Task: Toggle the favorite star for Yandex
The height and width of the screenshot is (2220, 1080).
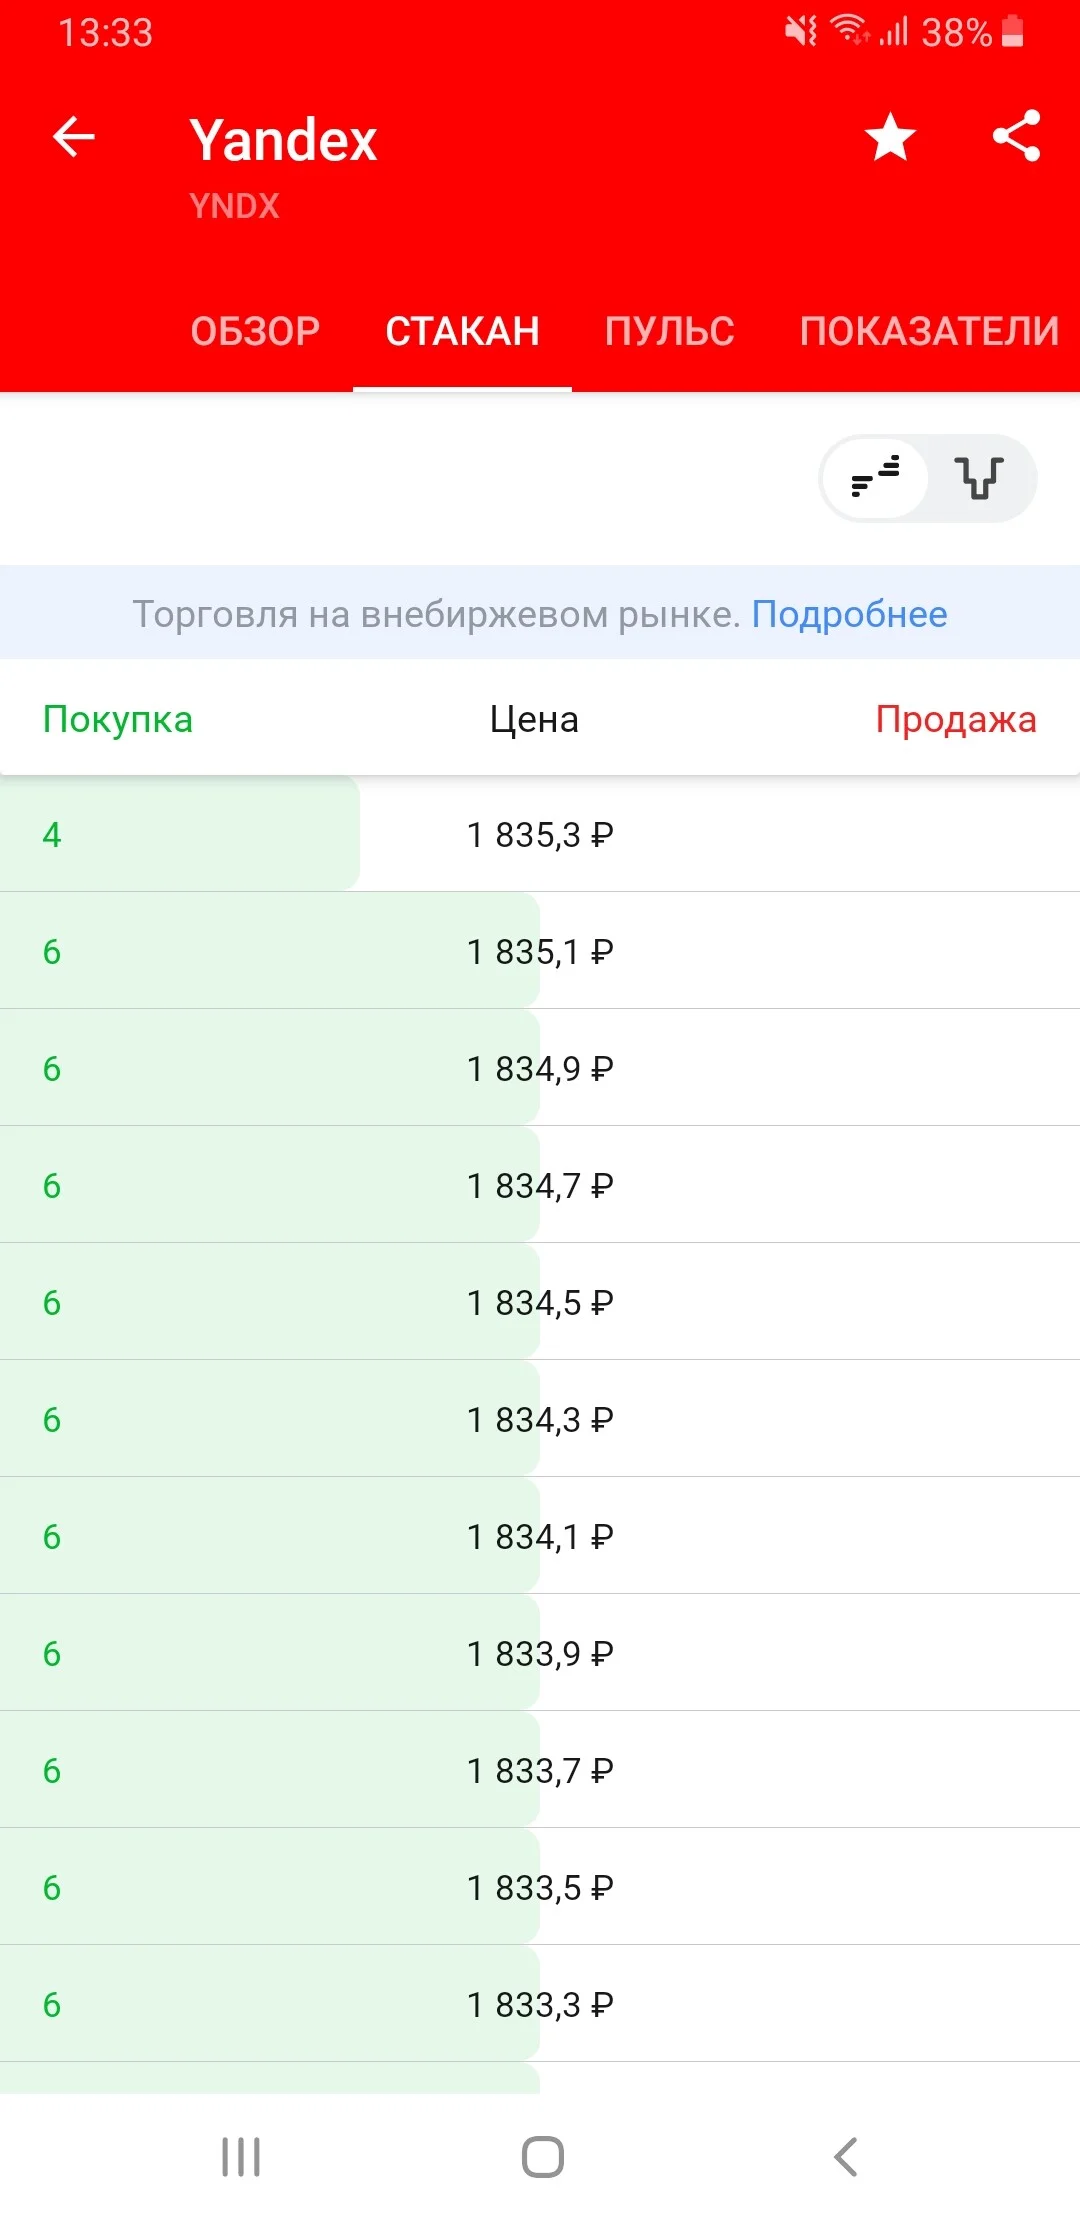Action: 890,137
